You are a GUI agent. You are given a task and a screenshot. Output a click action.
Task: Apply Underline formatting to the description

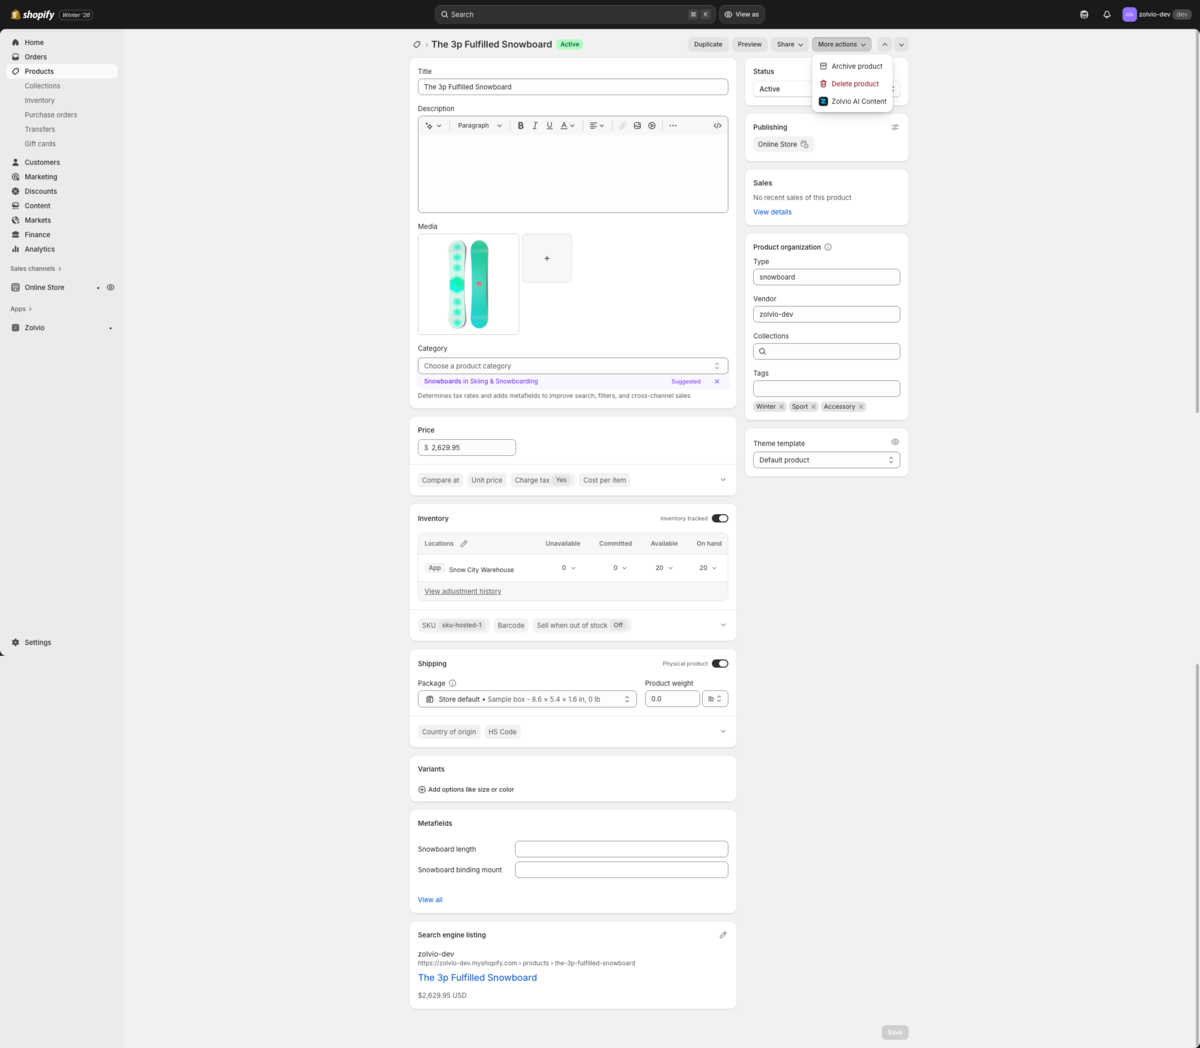[549, 125]
